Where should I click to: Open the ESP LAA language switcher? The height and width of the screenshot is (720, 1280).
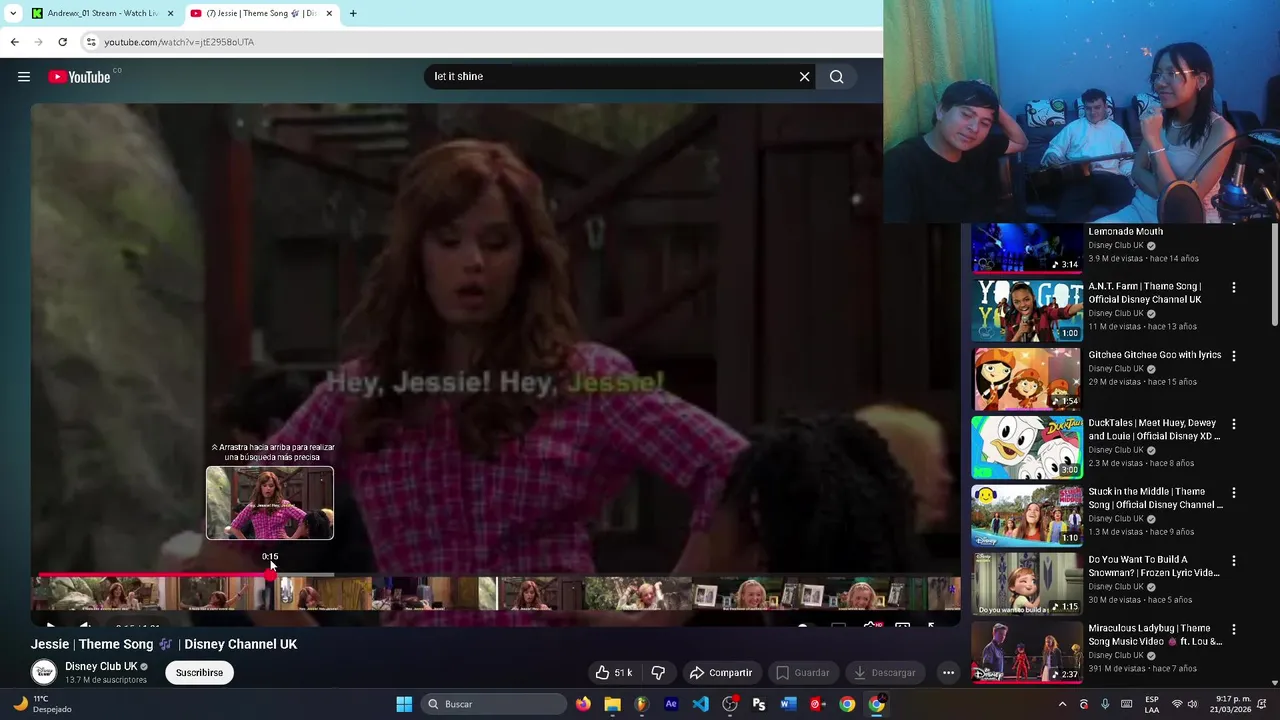pyautogui.click(x=1152, y=704)
